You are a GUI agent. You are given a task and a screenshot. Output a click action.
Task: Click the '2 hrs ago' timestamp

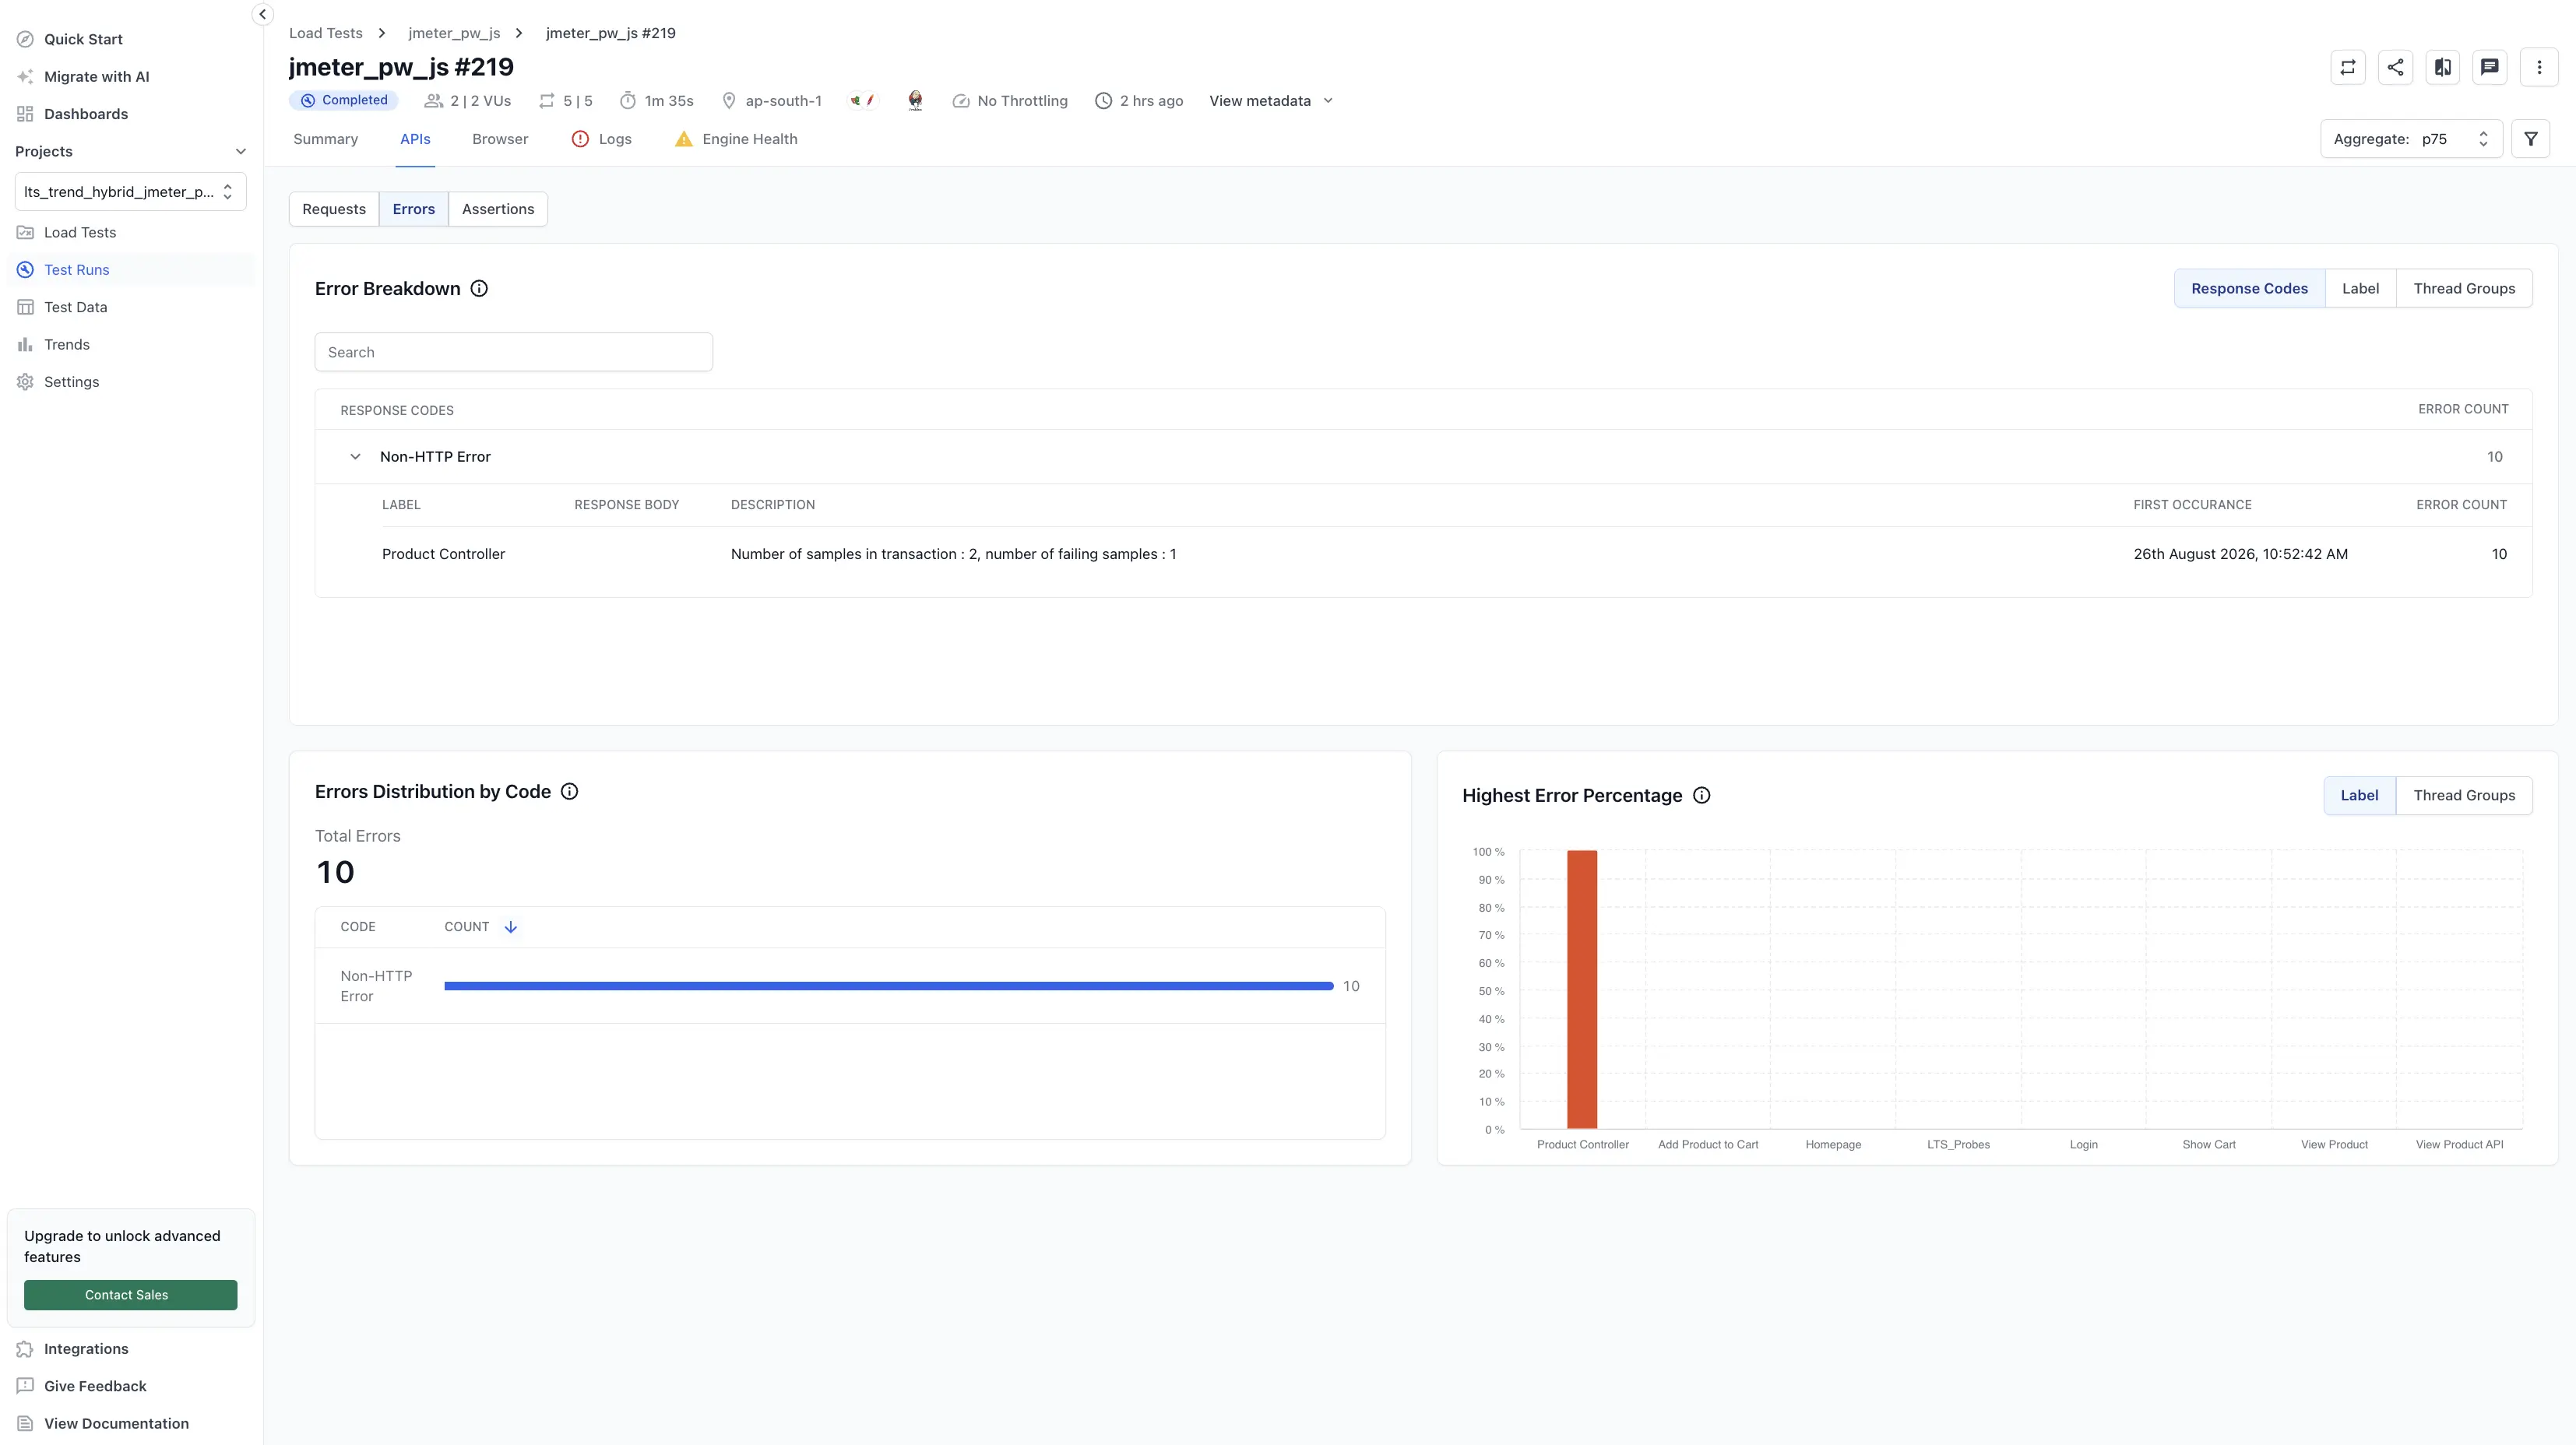click(1151, 101)
